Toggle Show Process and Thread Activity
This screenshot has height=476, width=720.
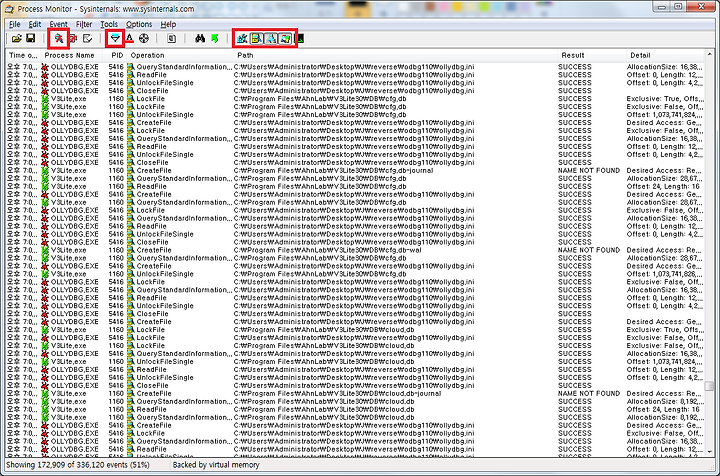click(285, 39)
